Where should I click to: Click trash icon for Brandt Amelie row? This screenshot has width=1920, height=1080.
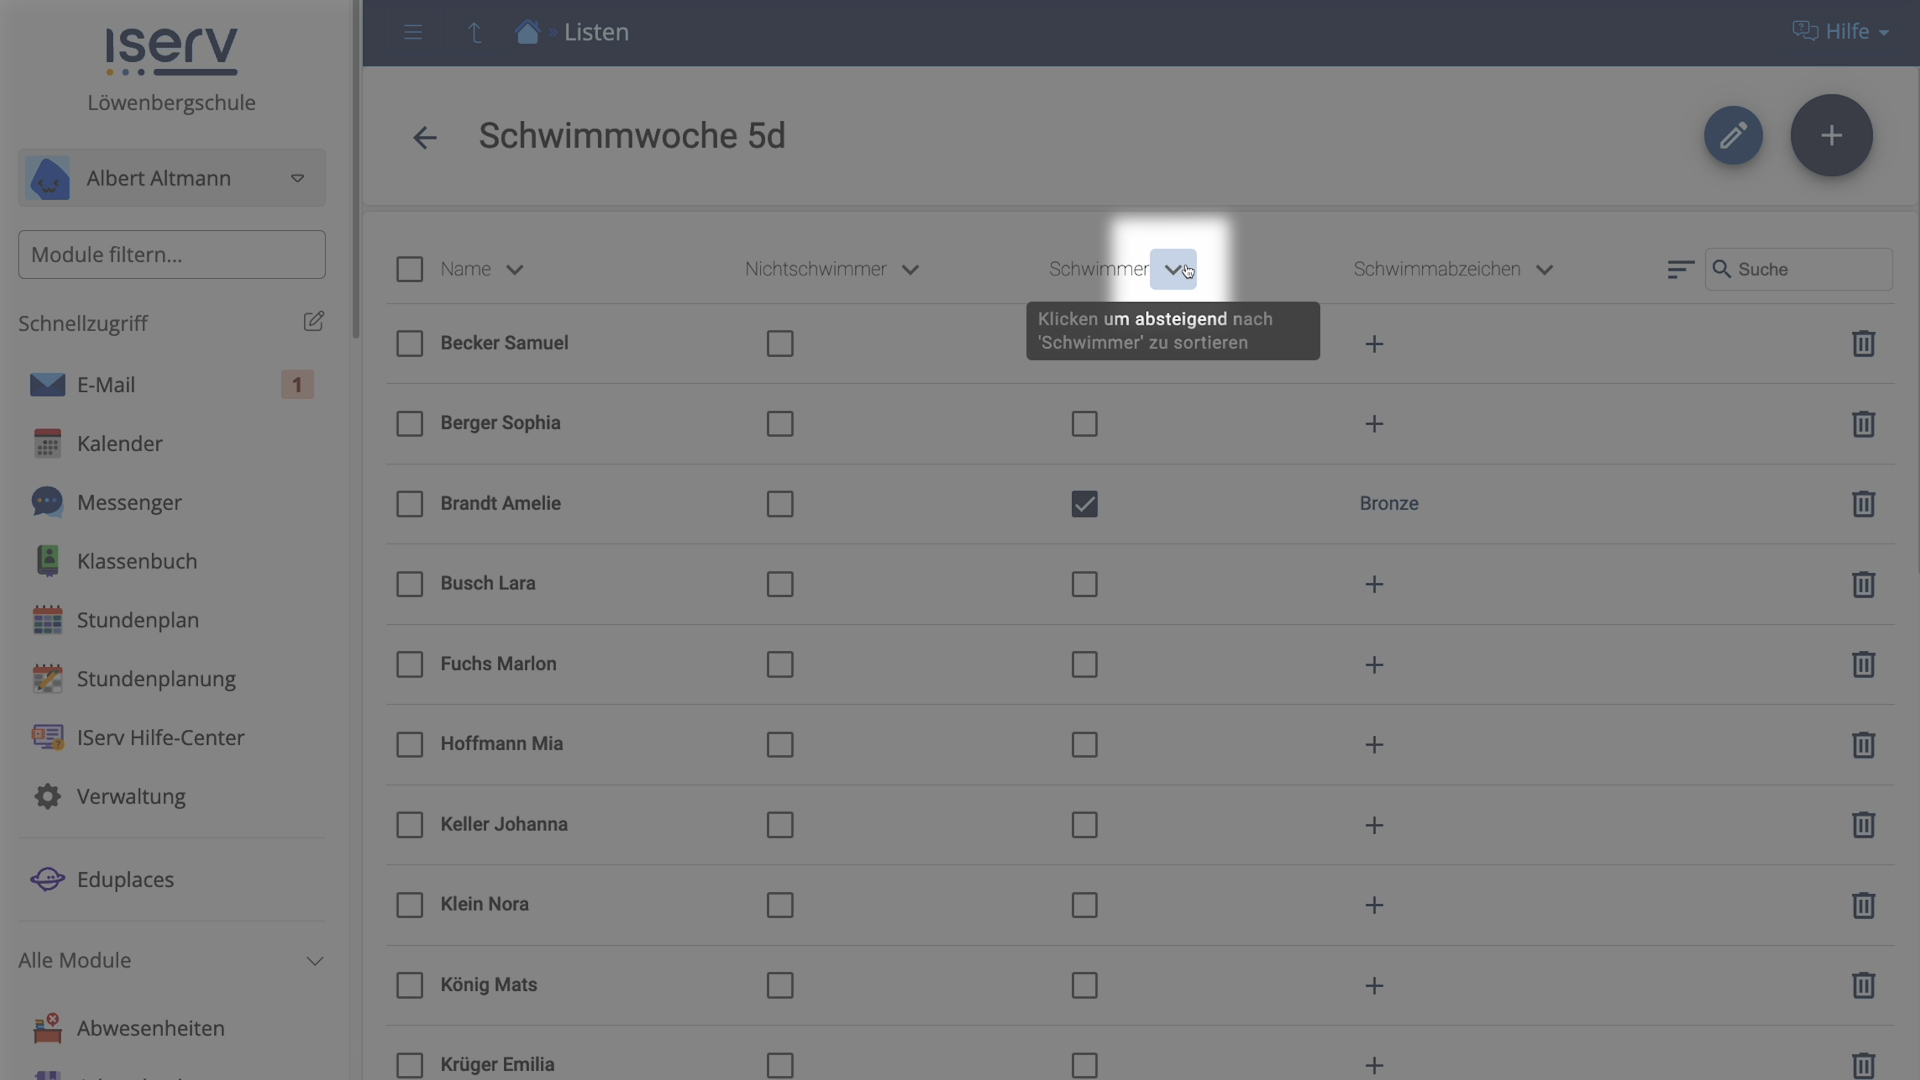coord(1862,504)
